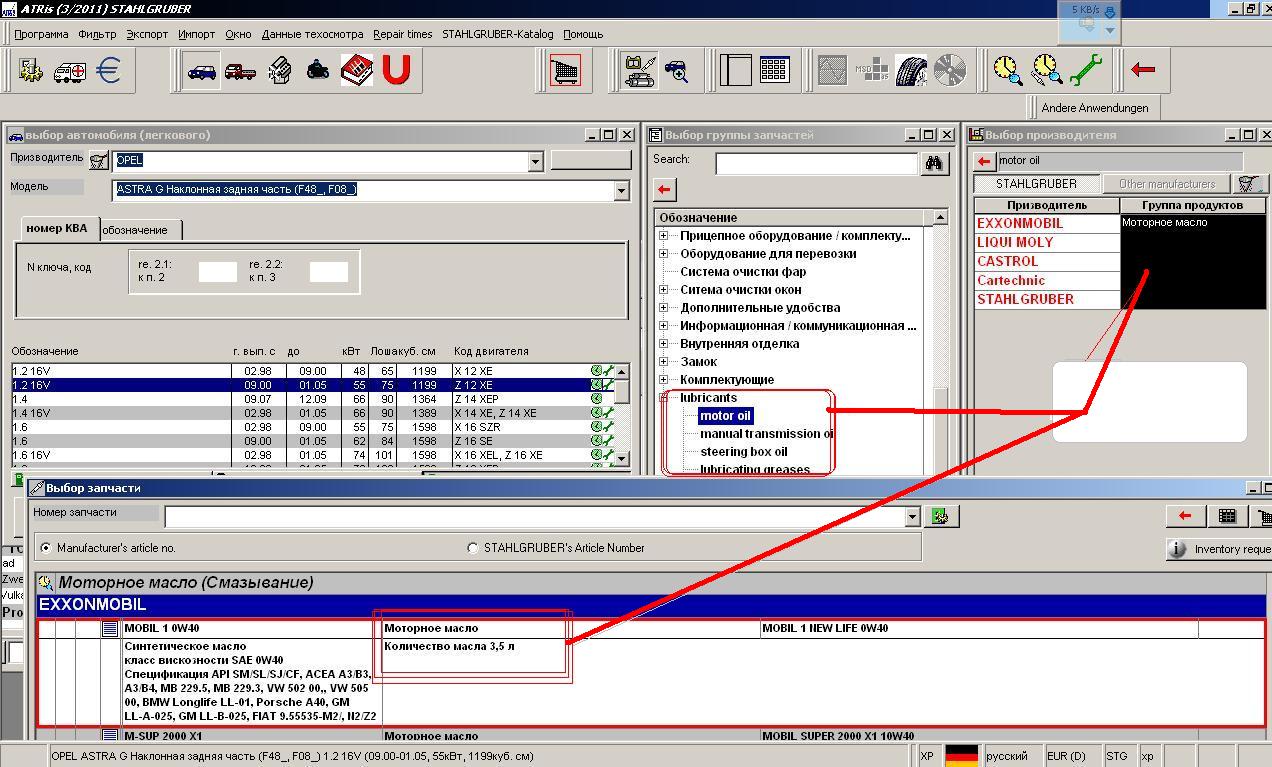This screenshot has width=1272, height=767.
Task: Select Manufacturer's article no. radio button
Action: [45, 548]
